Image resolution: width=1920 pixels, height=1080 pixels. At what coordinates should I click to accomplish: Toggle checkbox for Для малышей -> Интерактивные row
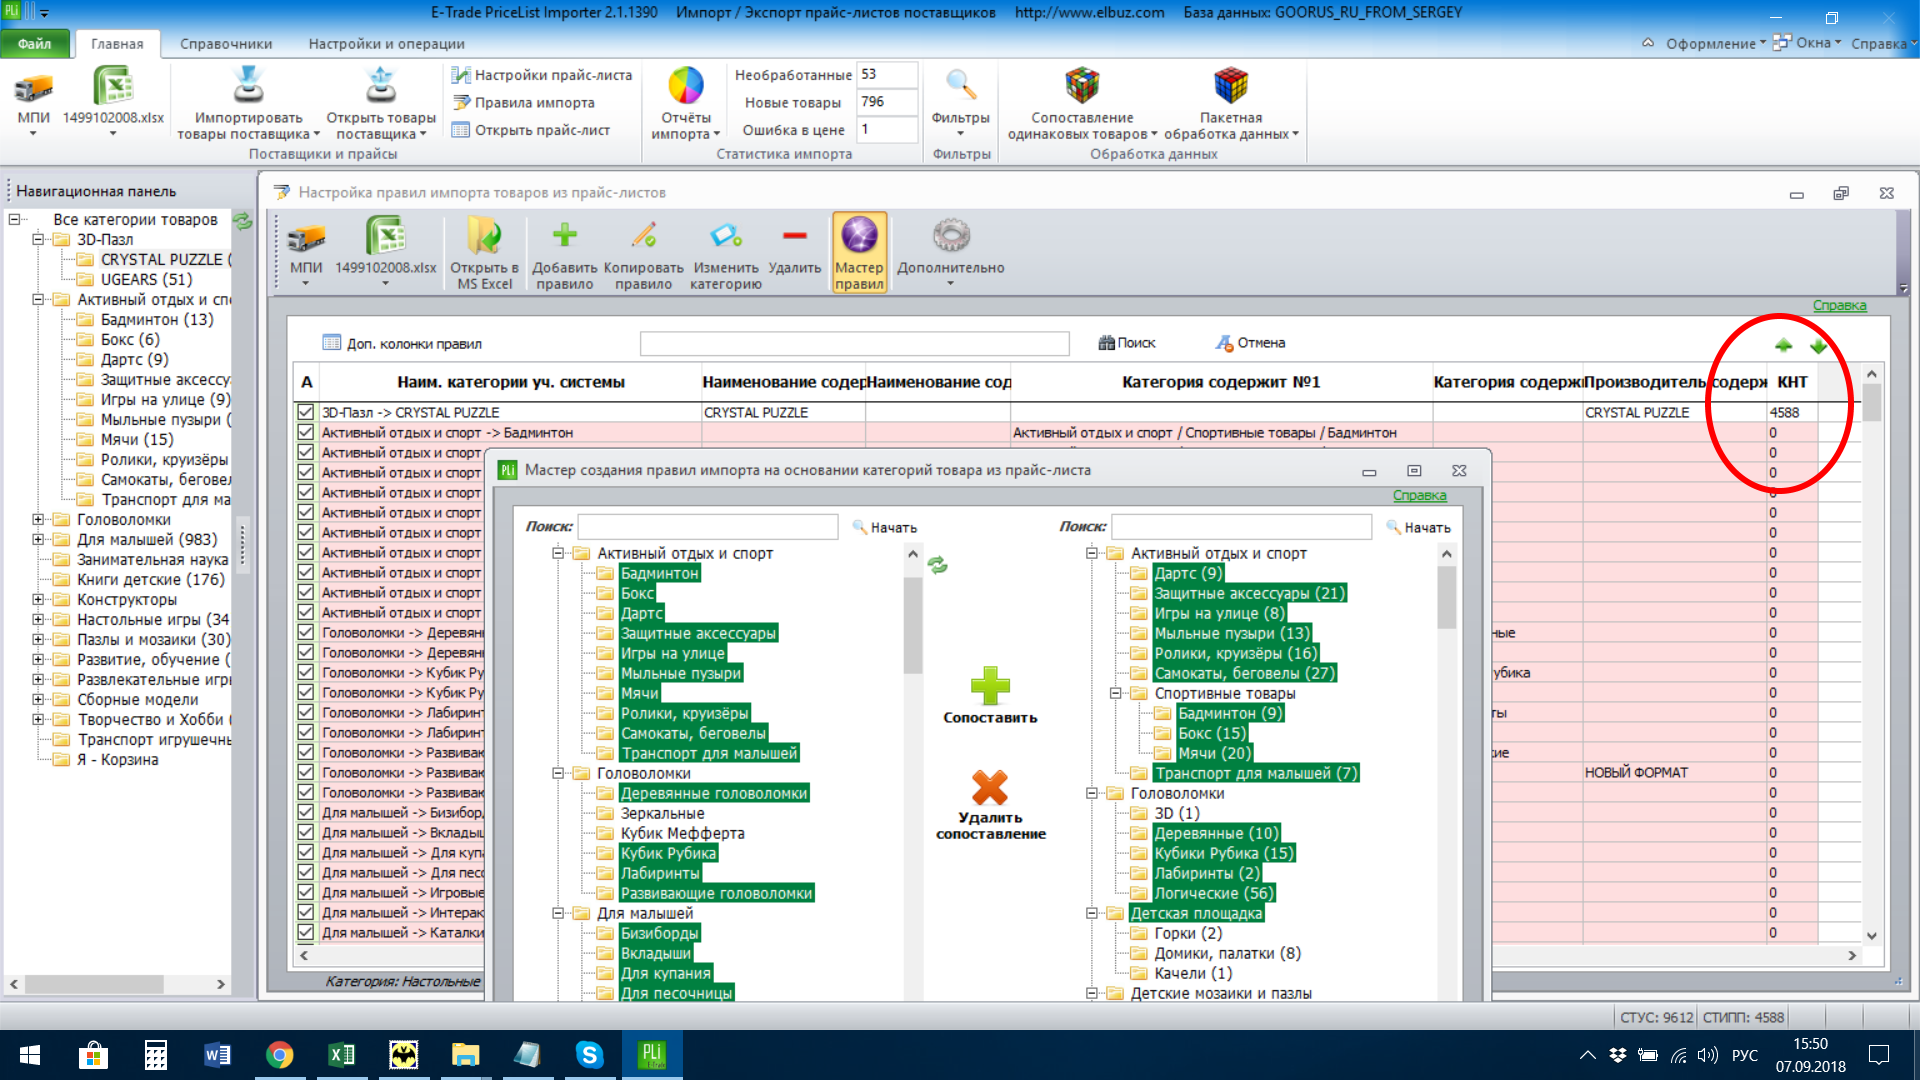tap(306, 912)
